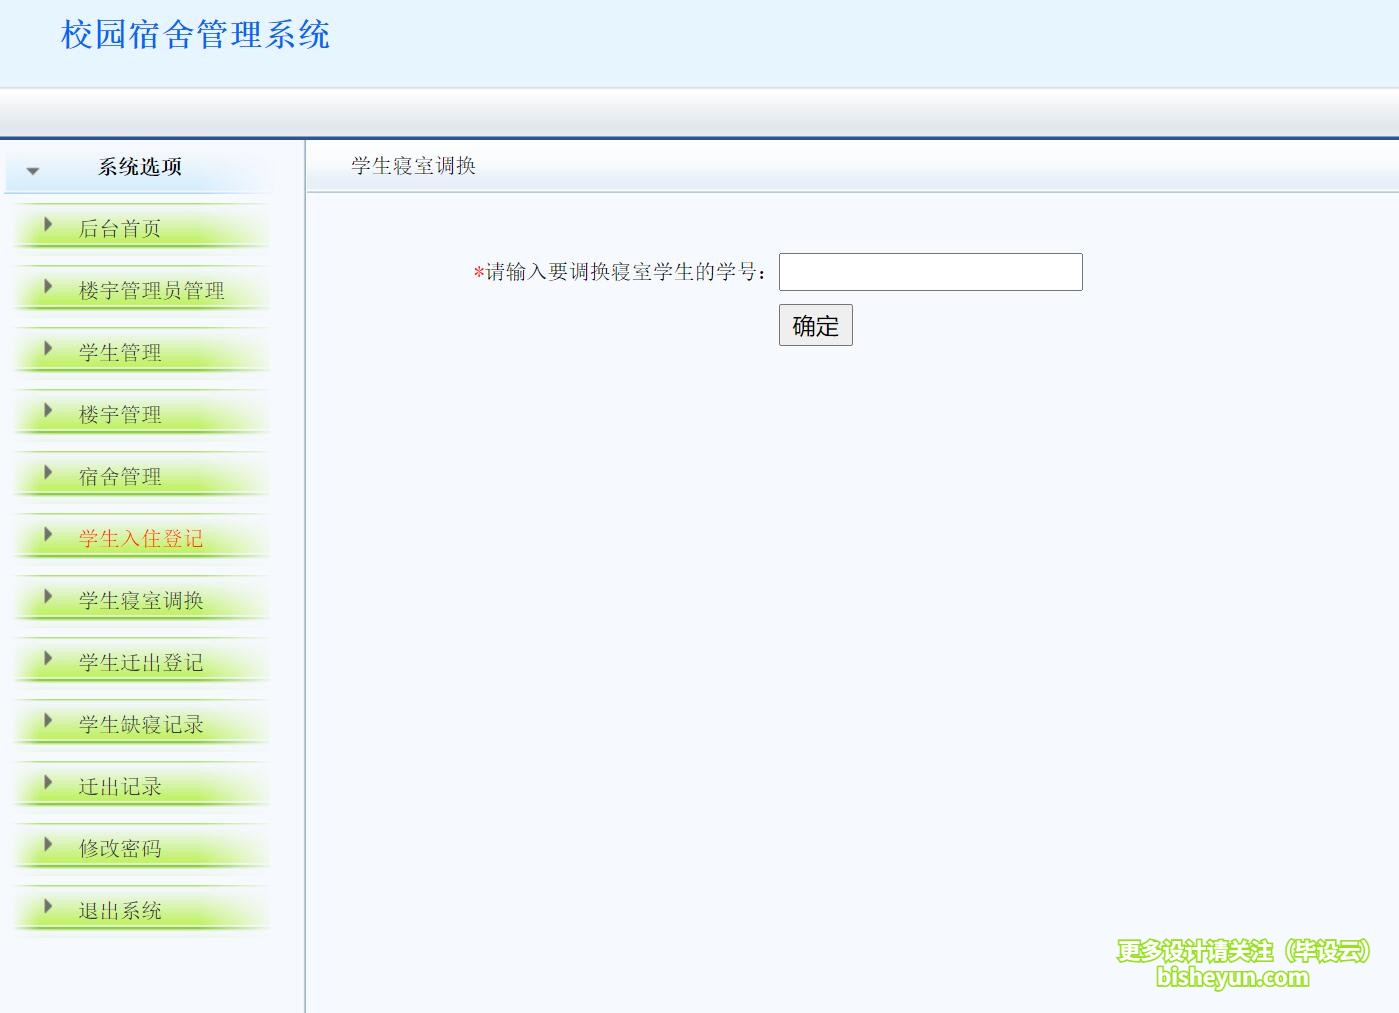Collapse the 系统选项 panel with its triangle
Screen dimensions: 1399x1013
(x=34, y=170)
